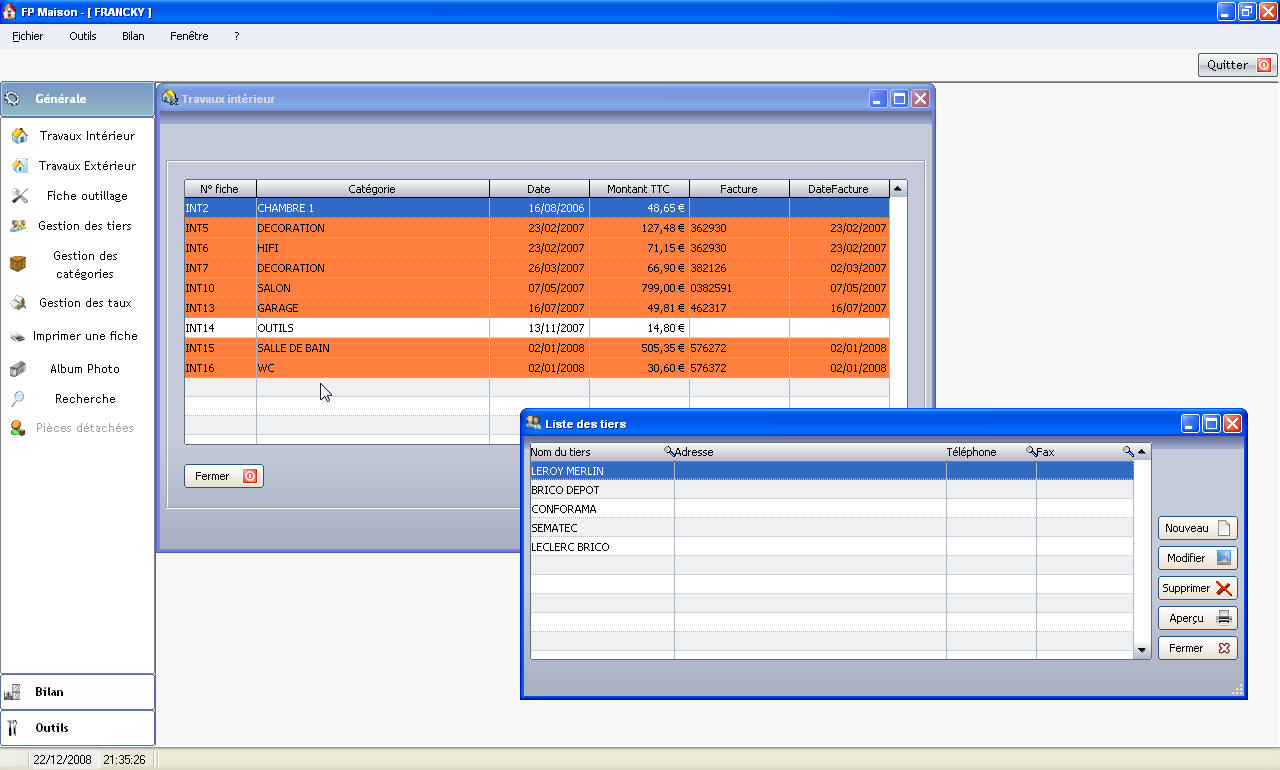This screenshot has height=770, width=1280.
Task: Open Gestion des tiers in sidebar
Action: coord(84,226)
